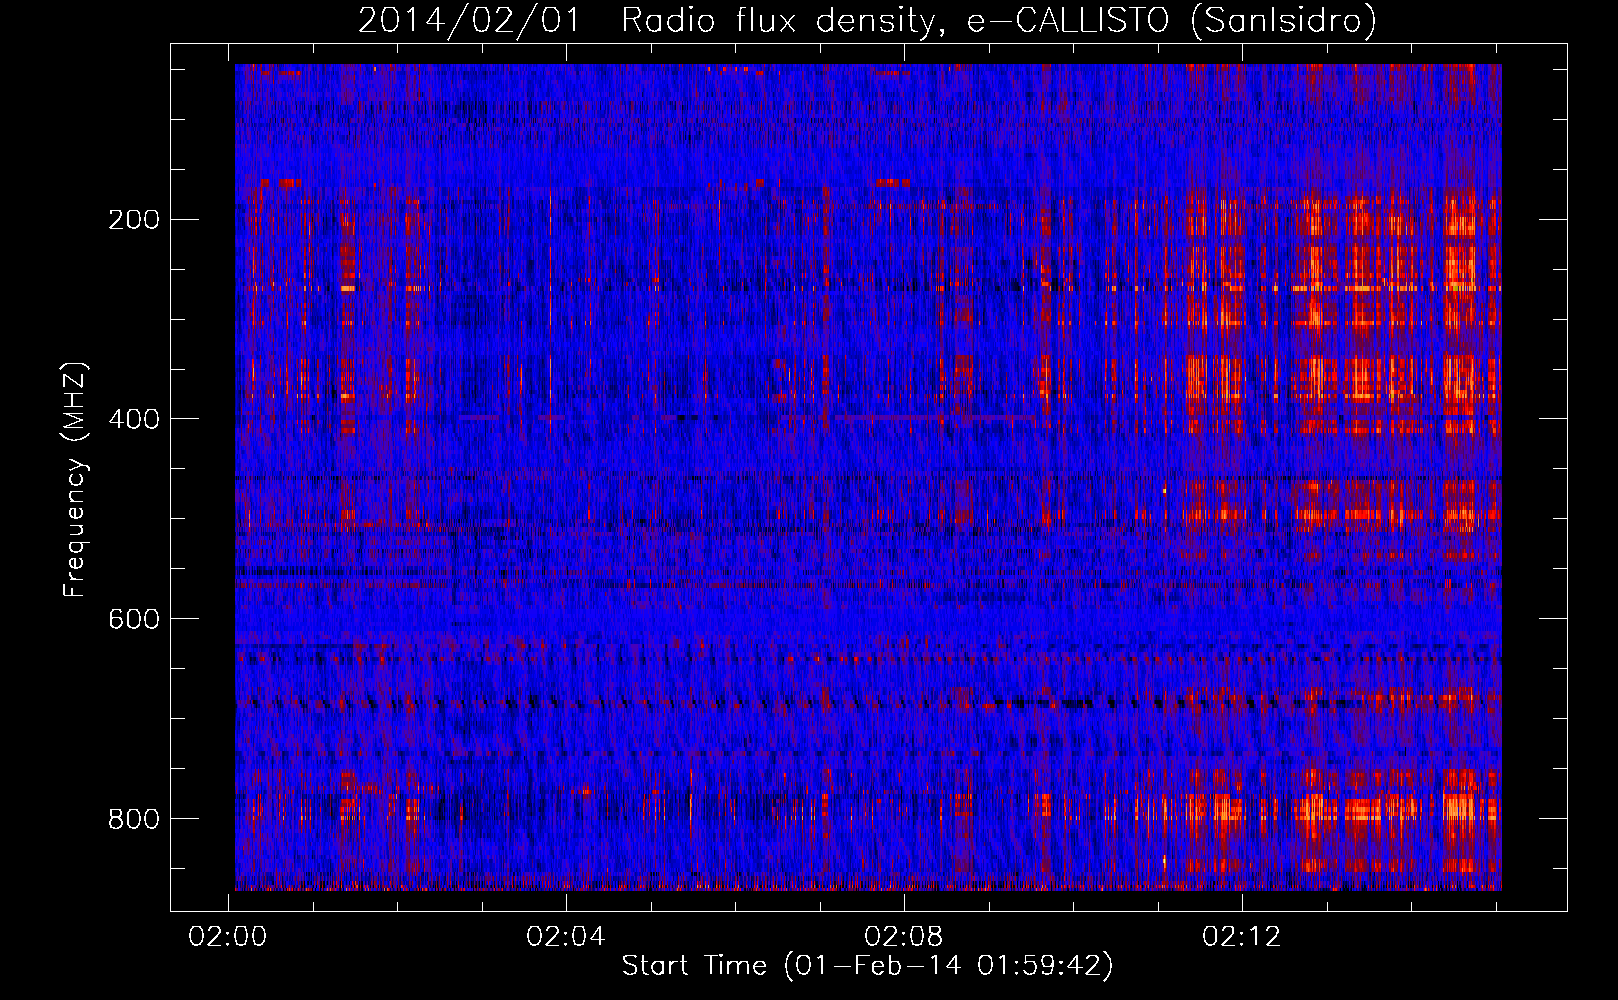Click the 'Frequency (MHZ)' y-axis label
1618x1000 pixels.
[x=75, y=479]
